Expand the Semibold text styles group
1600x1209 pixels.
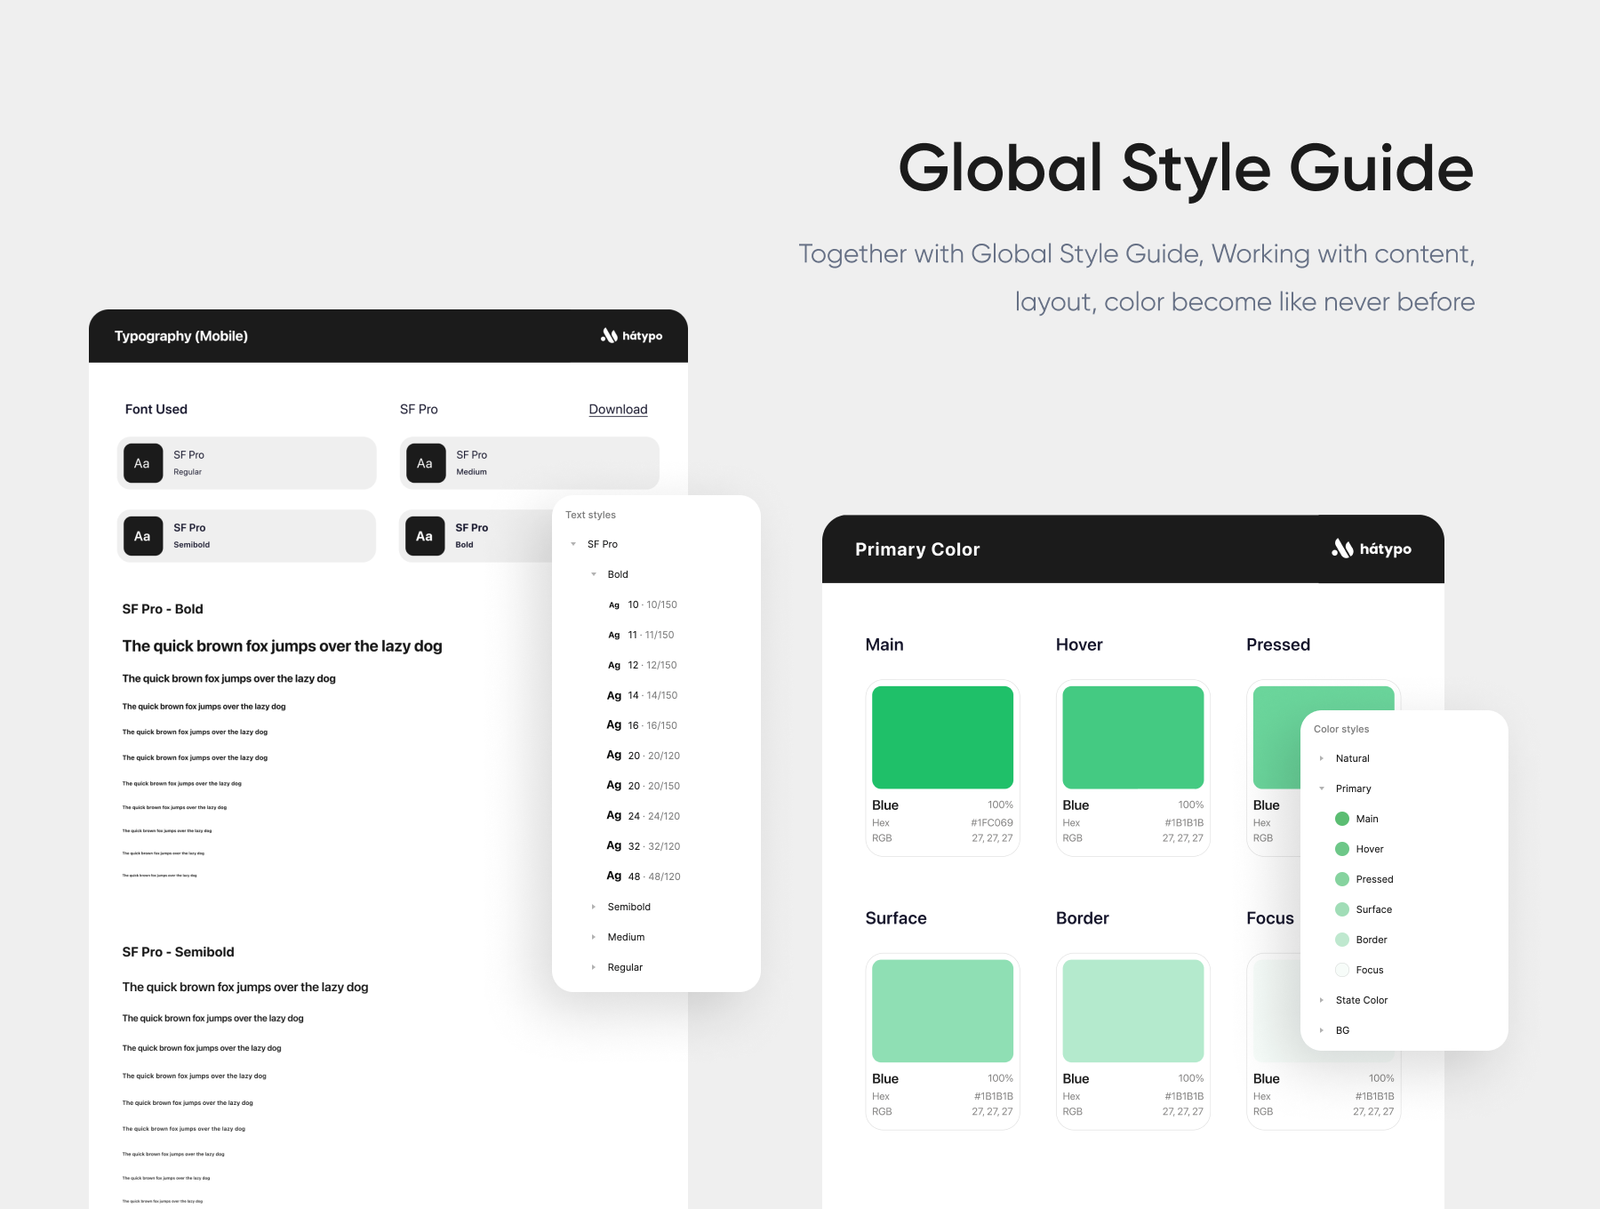593,906
